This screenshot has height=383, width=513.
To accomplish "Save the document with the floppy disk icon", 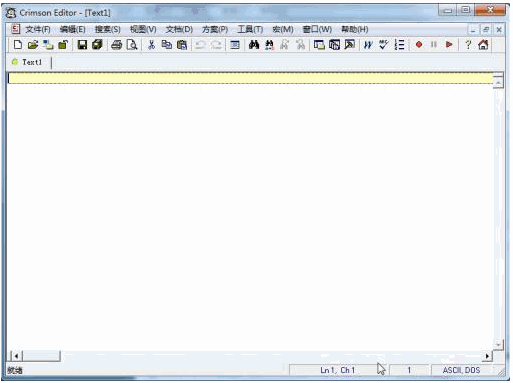I will click(82, 45).
